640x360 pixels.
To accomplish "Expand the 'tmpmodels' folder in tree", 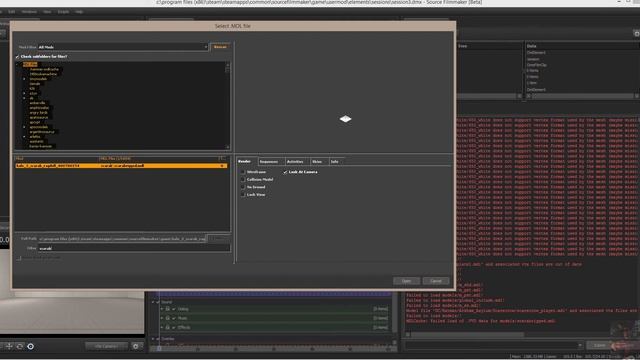I will [x=24, y=79].
